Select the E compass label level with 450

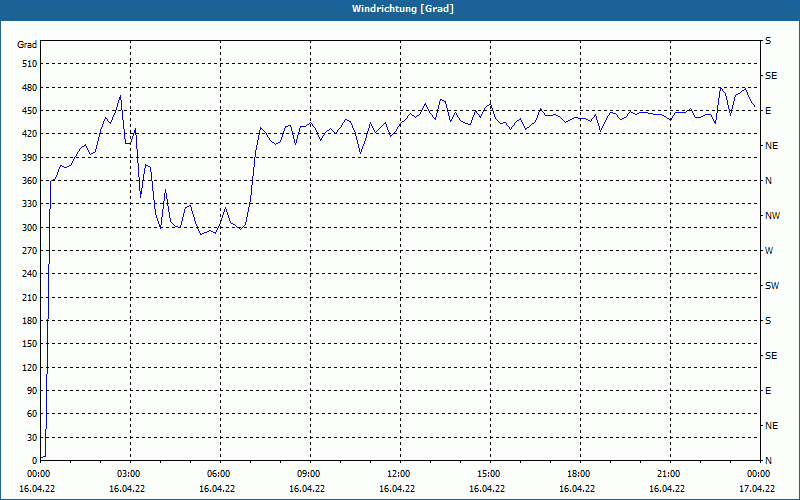[x=768, y=111]
